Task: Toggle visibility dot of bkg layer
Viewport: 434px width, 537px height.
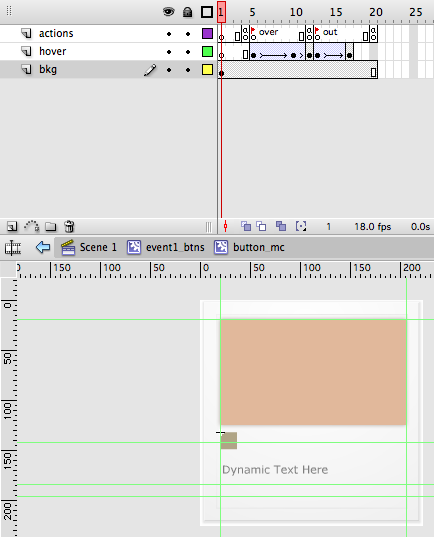Action: [169, 70]
